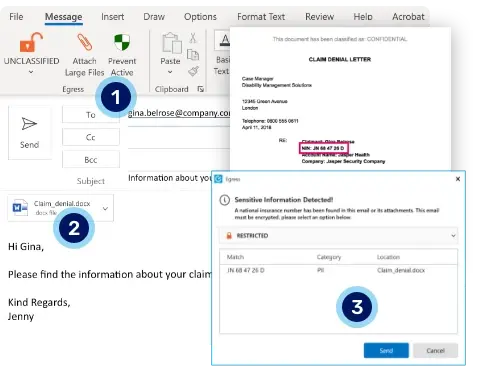Open the File tab
This screenshot has height=372, width=481.
pyautogui.click(x=16, y=17)
